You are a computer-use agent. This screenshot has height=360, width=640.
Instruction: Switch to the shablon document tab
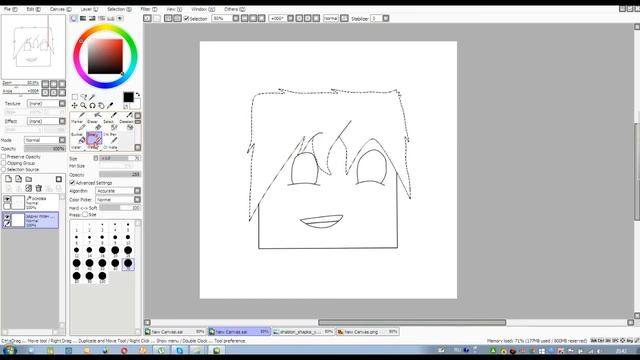303,332
